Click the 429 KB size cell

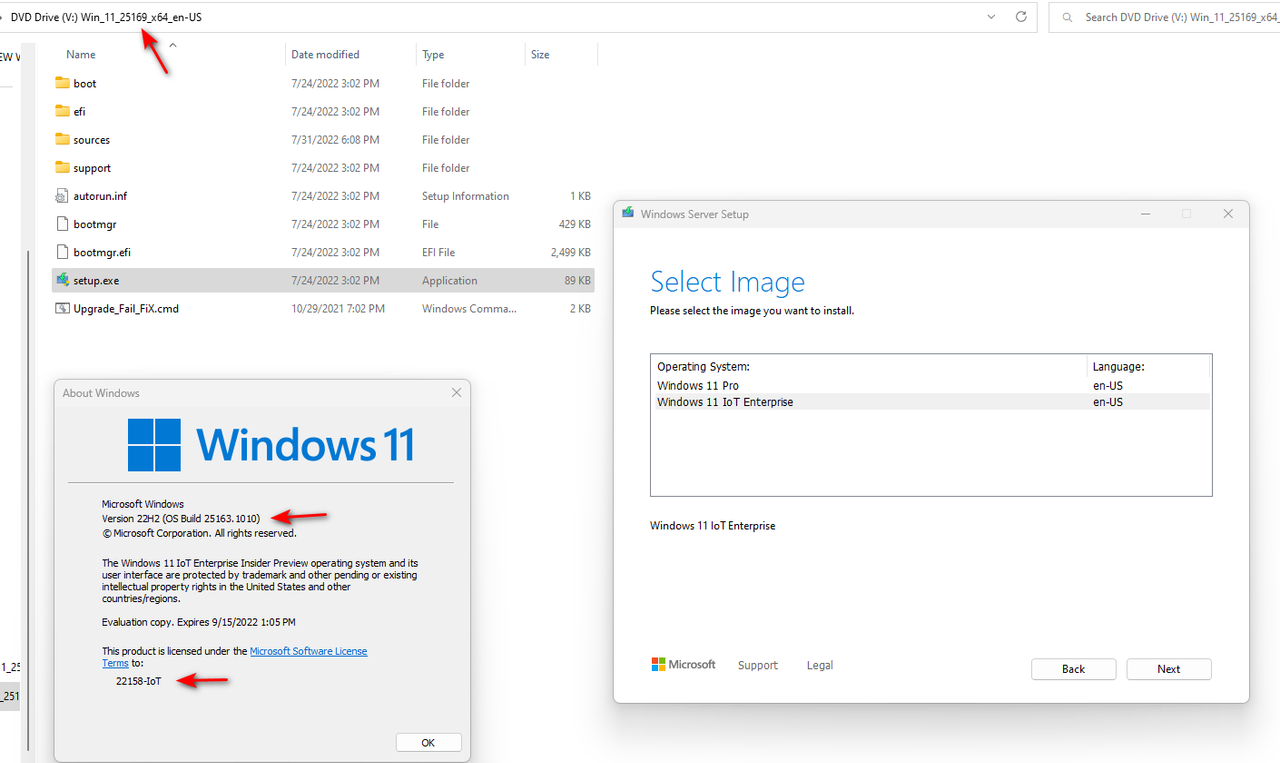pyautogui.click(x=575, y=225)
